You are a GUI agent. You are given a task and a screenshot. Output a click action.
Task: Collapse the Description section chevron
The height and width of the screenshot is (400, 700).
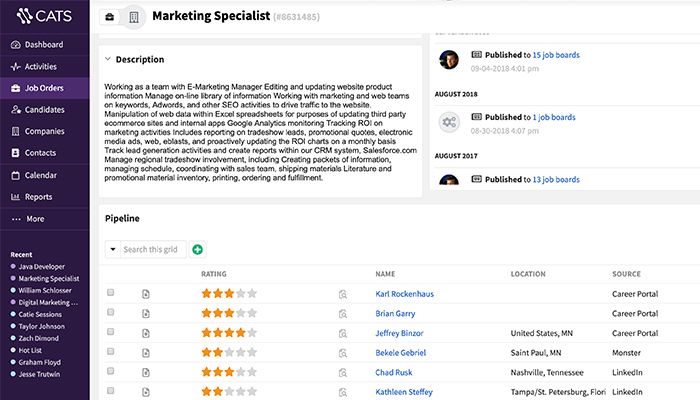pos(108,60)
